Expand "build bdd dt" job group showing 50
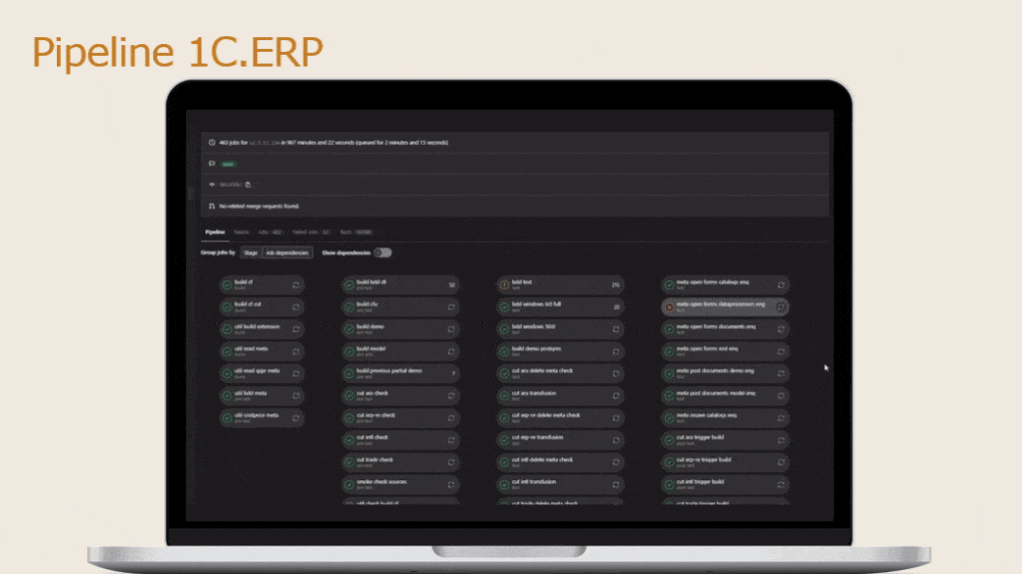Screen dimensions: 1022x574 (400, 285)
